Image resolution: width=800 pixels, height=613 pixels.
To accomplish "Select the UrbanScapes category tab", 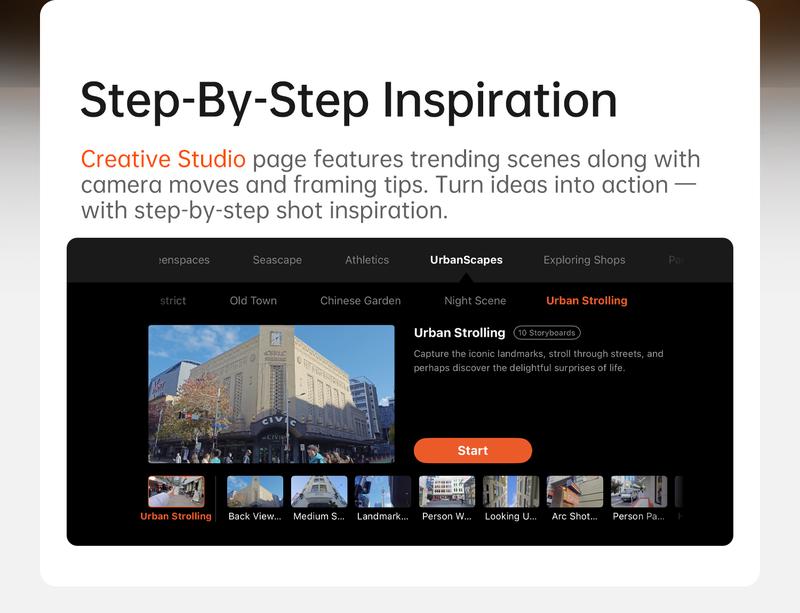I will coord(466,260).
